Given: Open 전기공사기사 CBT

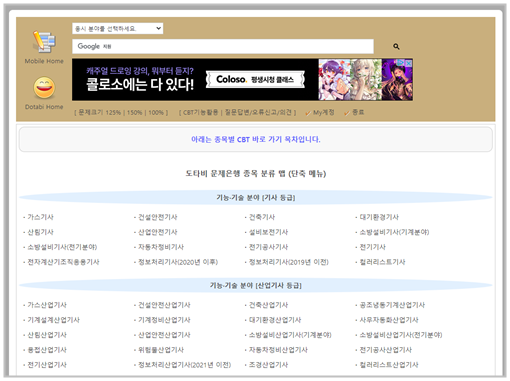Looking at the screenshot, I should click(268, 247).
